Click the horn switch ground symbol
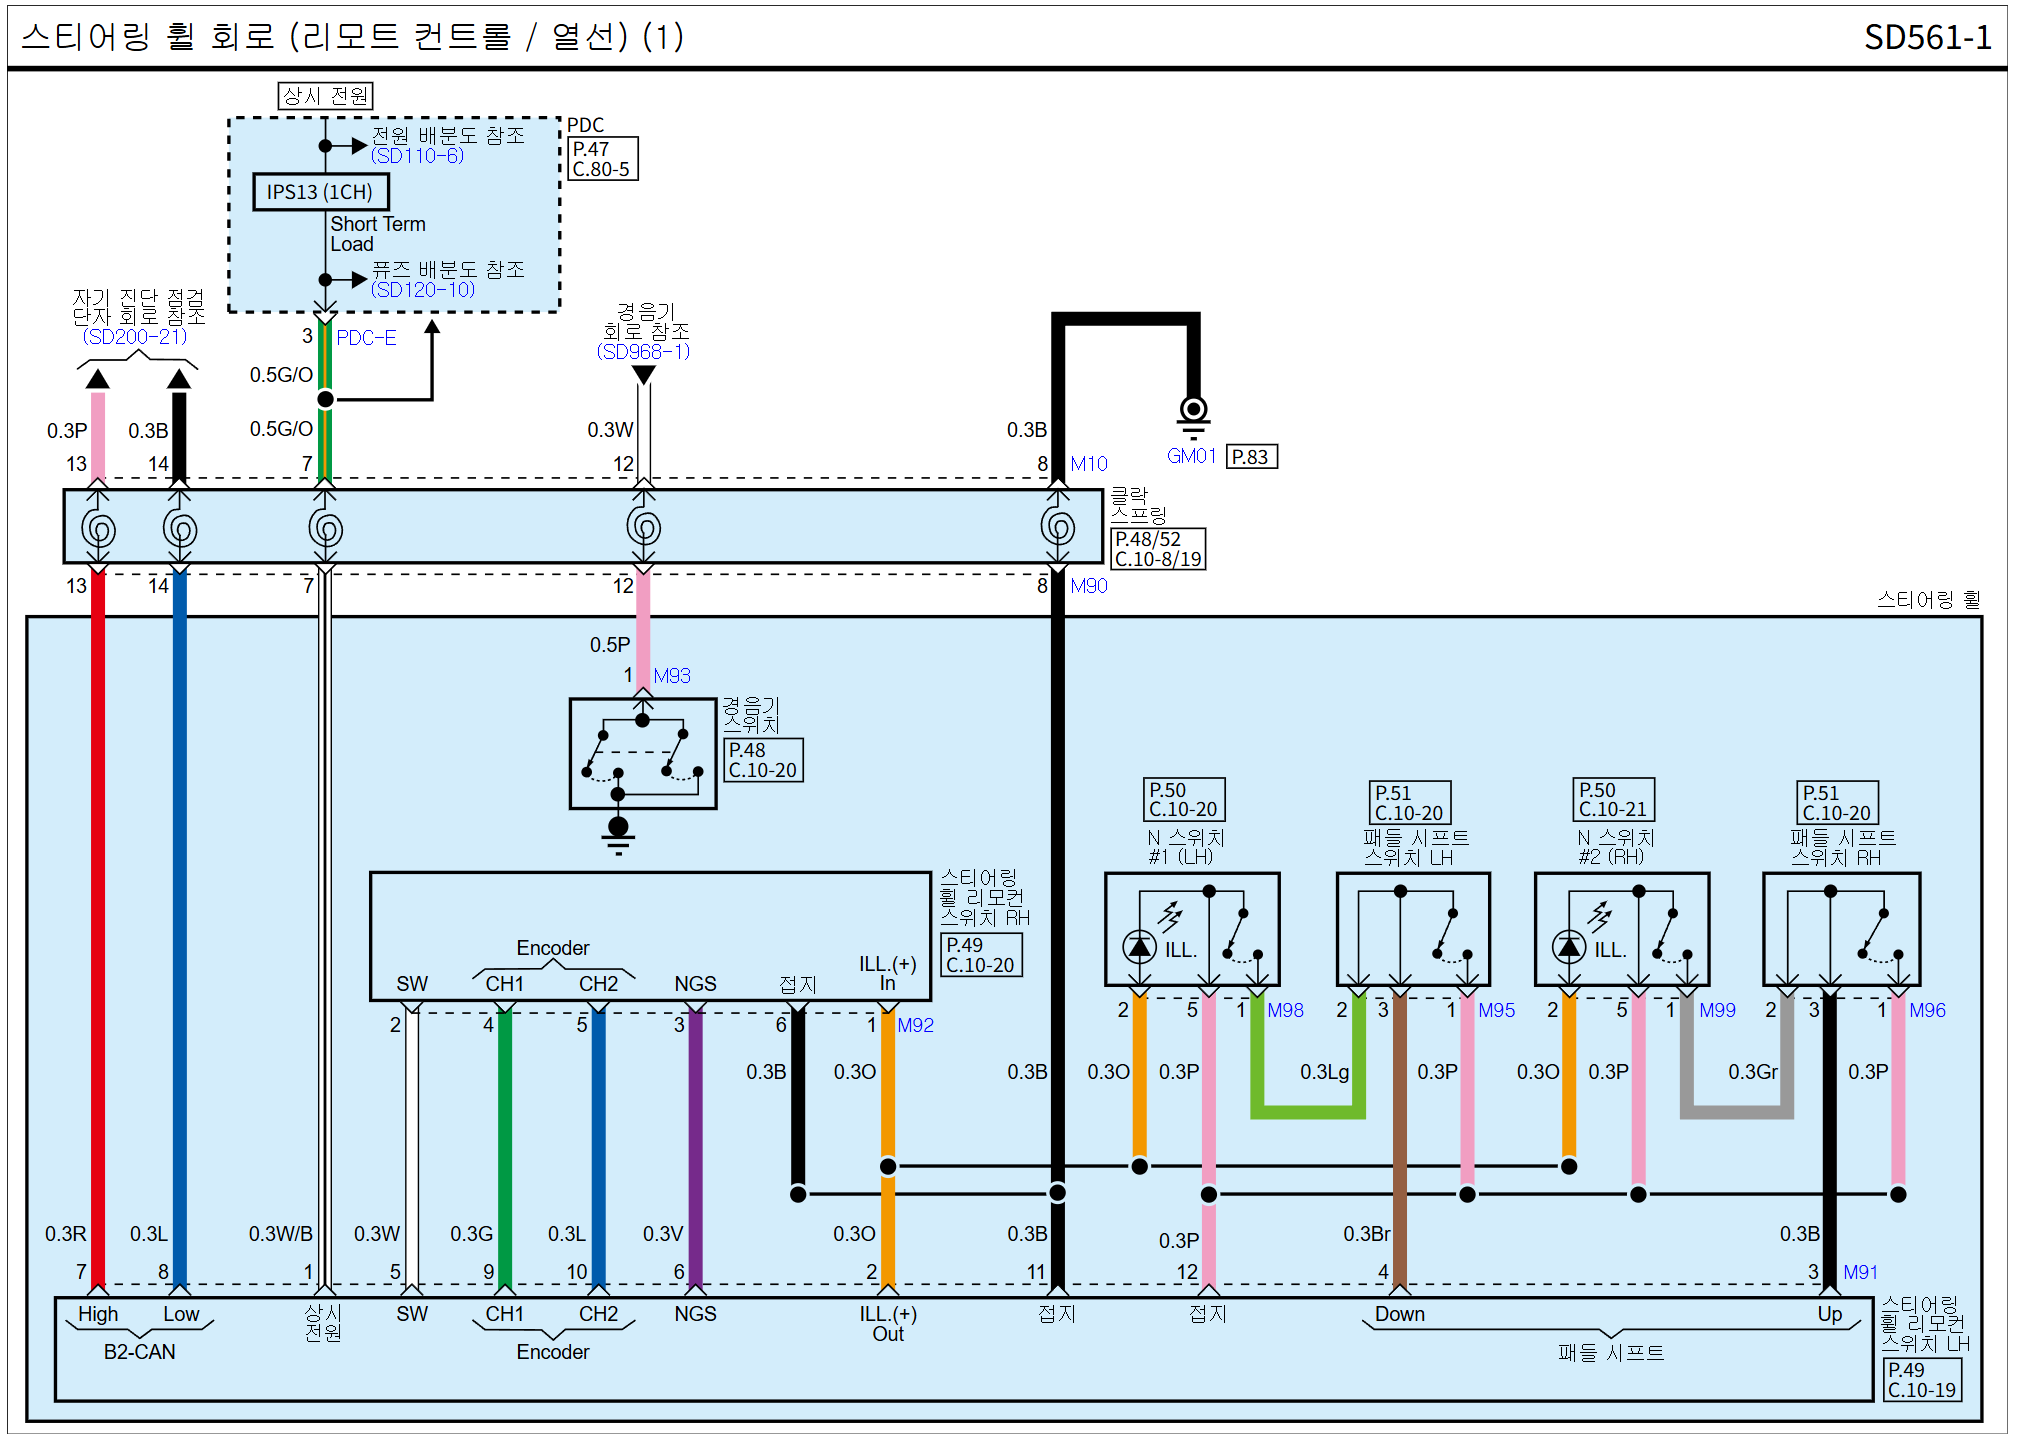 [x=618, y=833]
